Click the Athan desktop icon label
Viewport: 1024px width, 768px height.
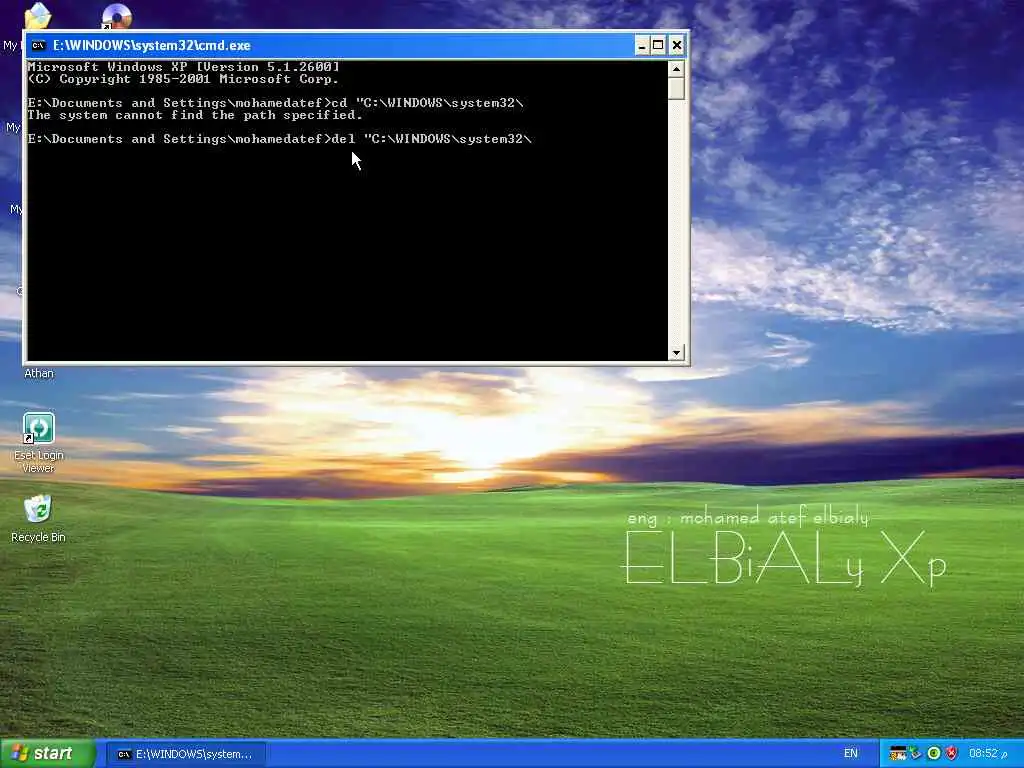[39, 374]
